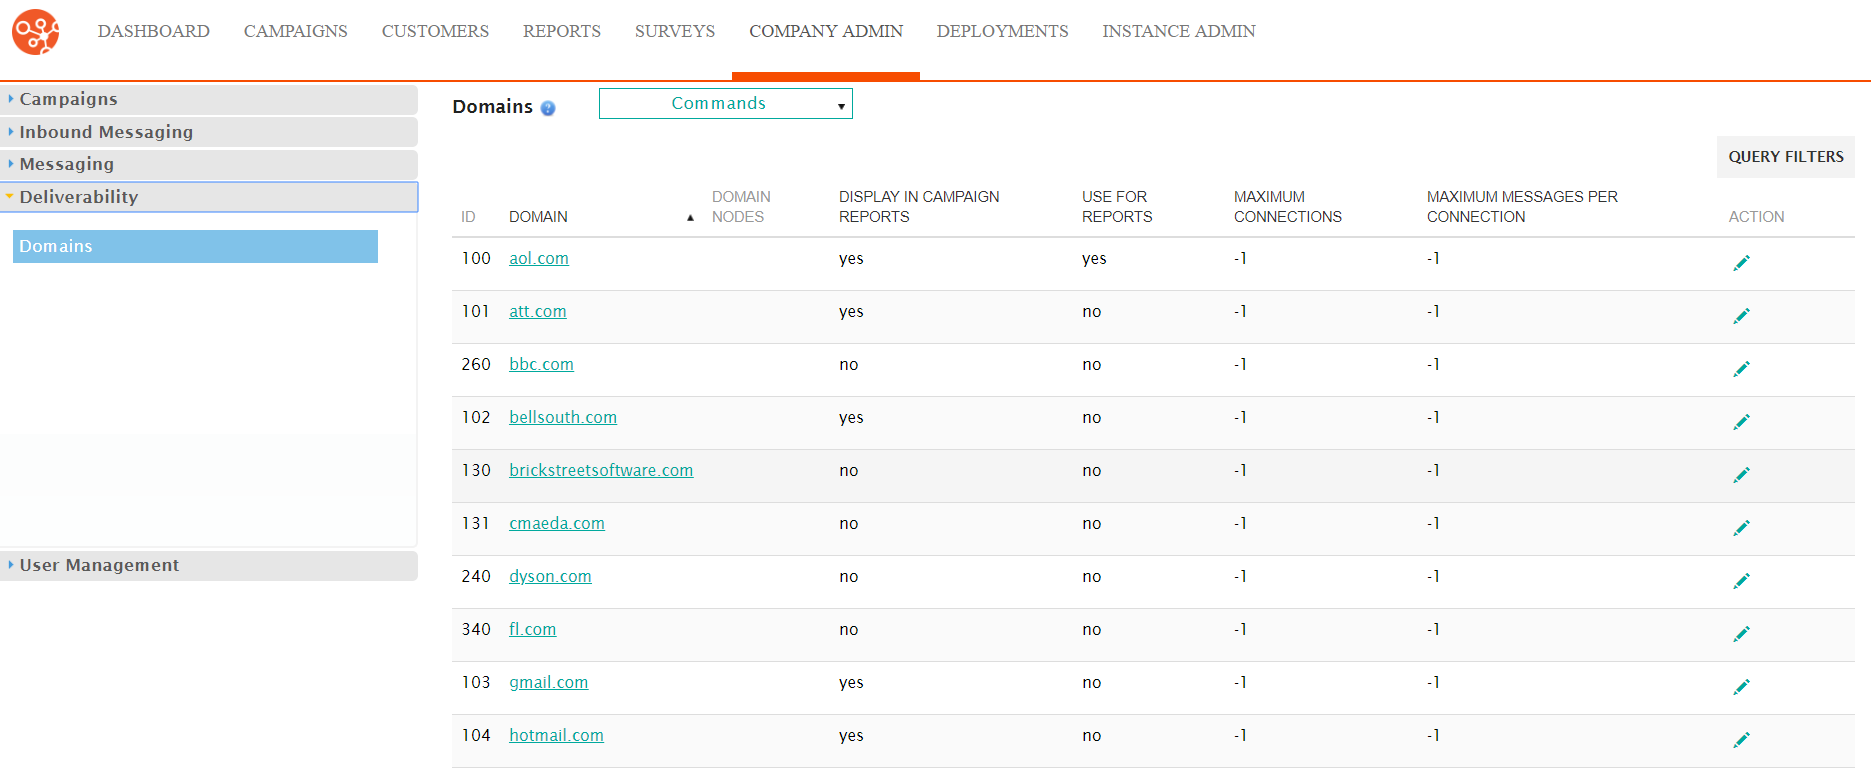Edit the fl.com domain row

coord(1741,634)
